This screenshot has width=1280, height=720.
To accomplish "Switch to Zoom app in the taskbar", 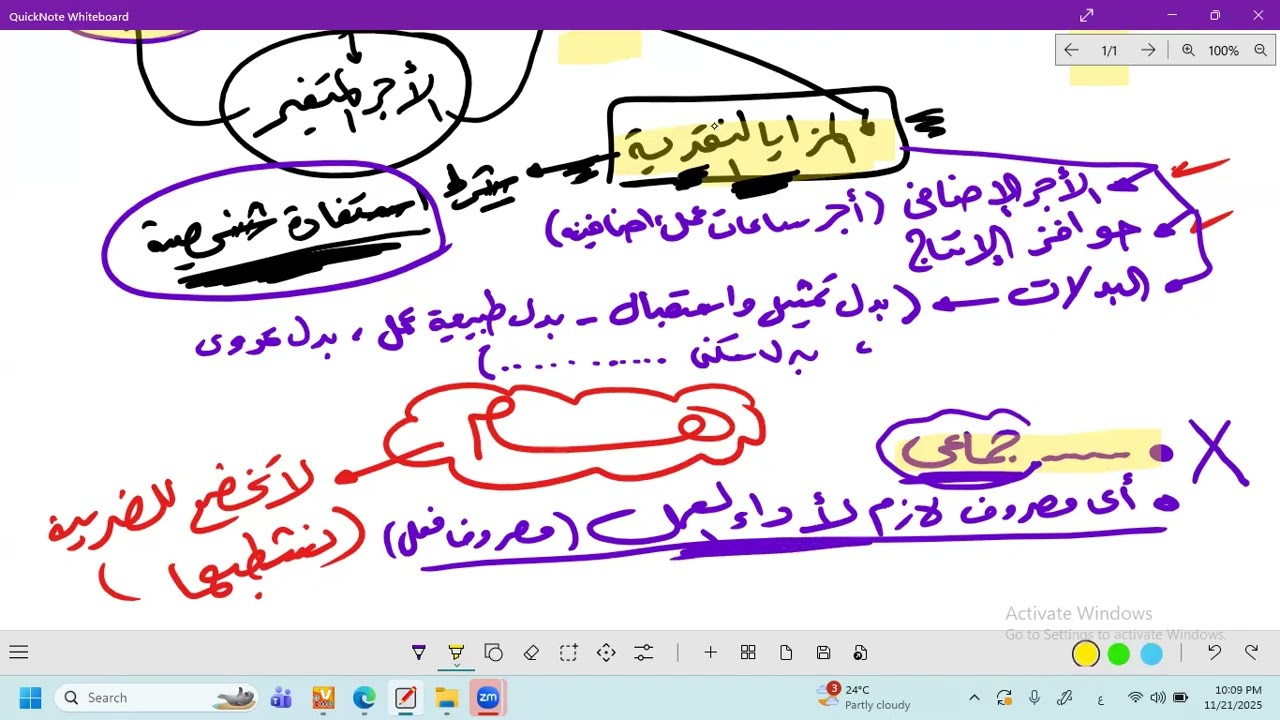I will (x=488, y=697).
